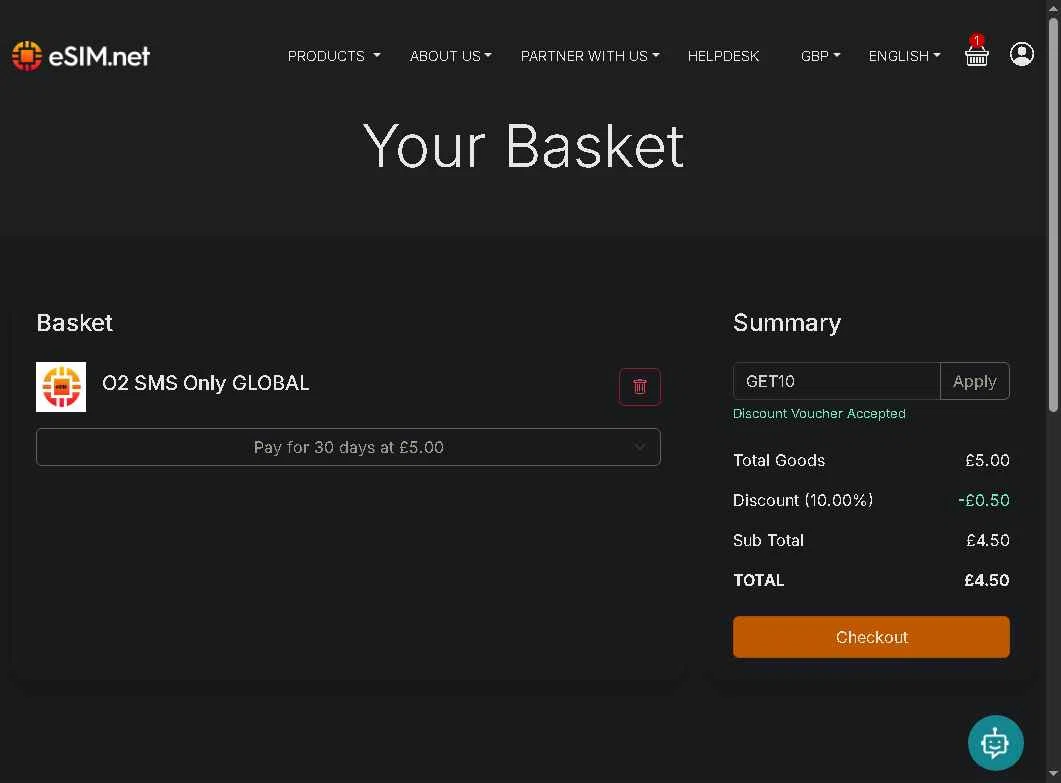Open the 'Pay for 30 days at £5.00' dropdown
Image resolution: width=1061 pixels, height=783 pixels.
pos(348,447)
